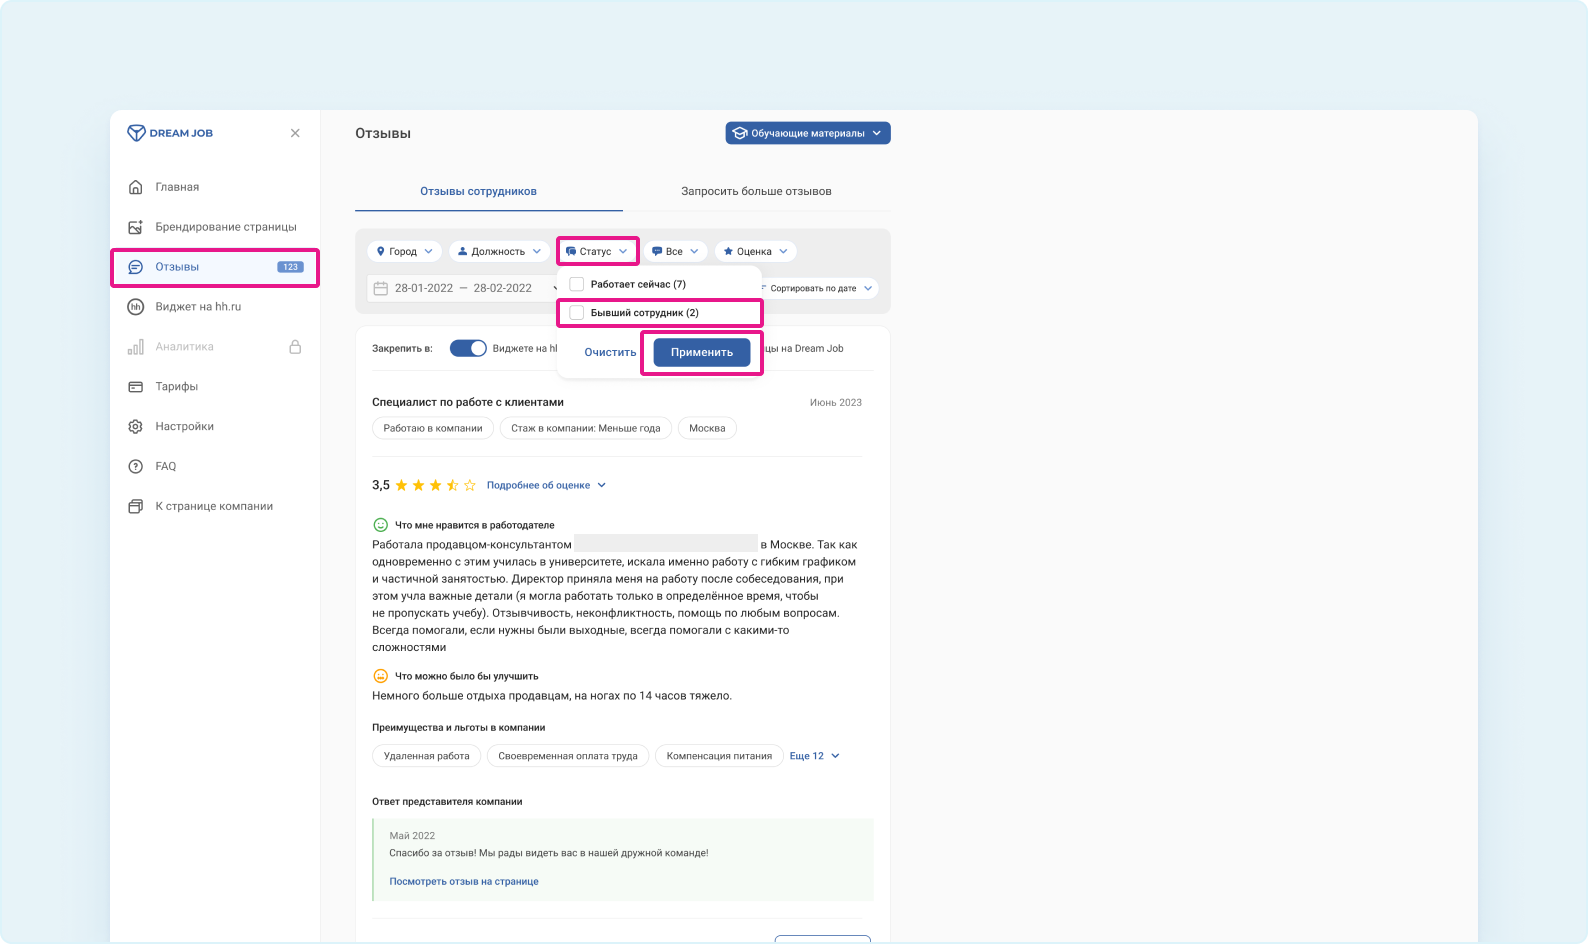Screen dimensions: 1588x944
Task: Switch to Отзывы сотрудников tab
Action: pos(478,191)
